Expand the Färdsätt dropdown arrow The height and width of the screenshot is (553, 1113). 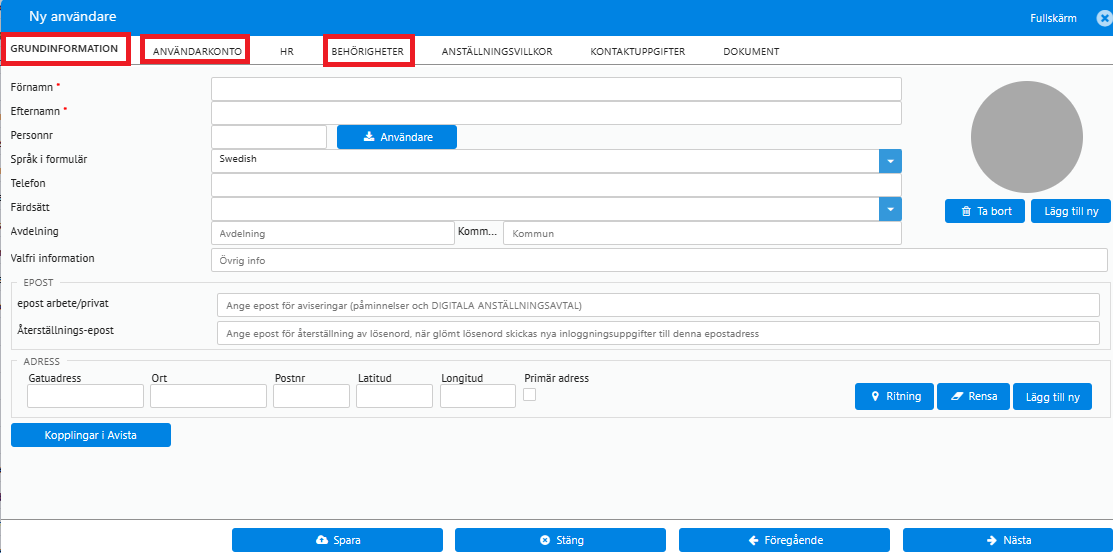890,209
